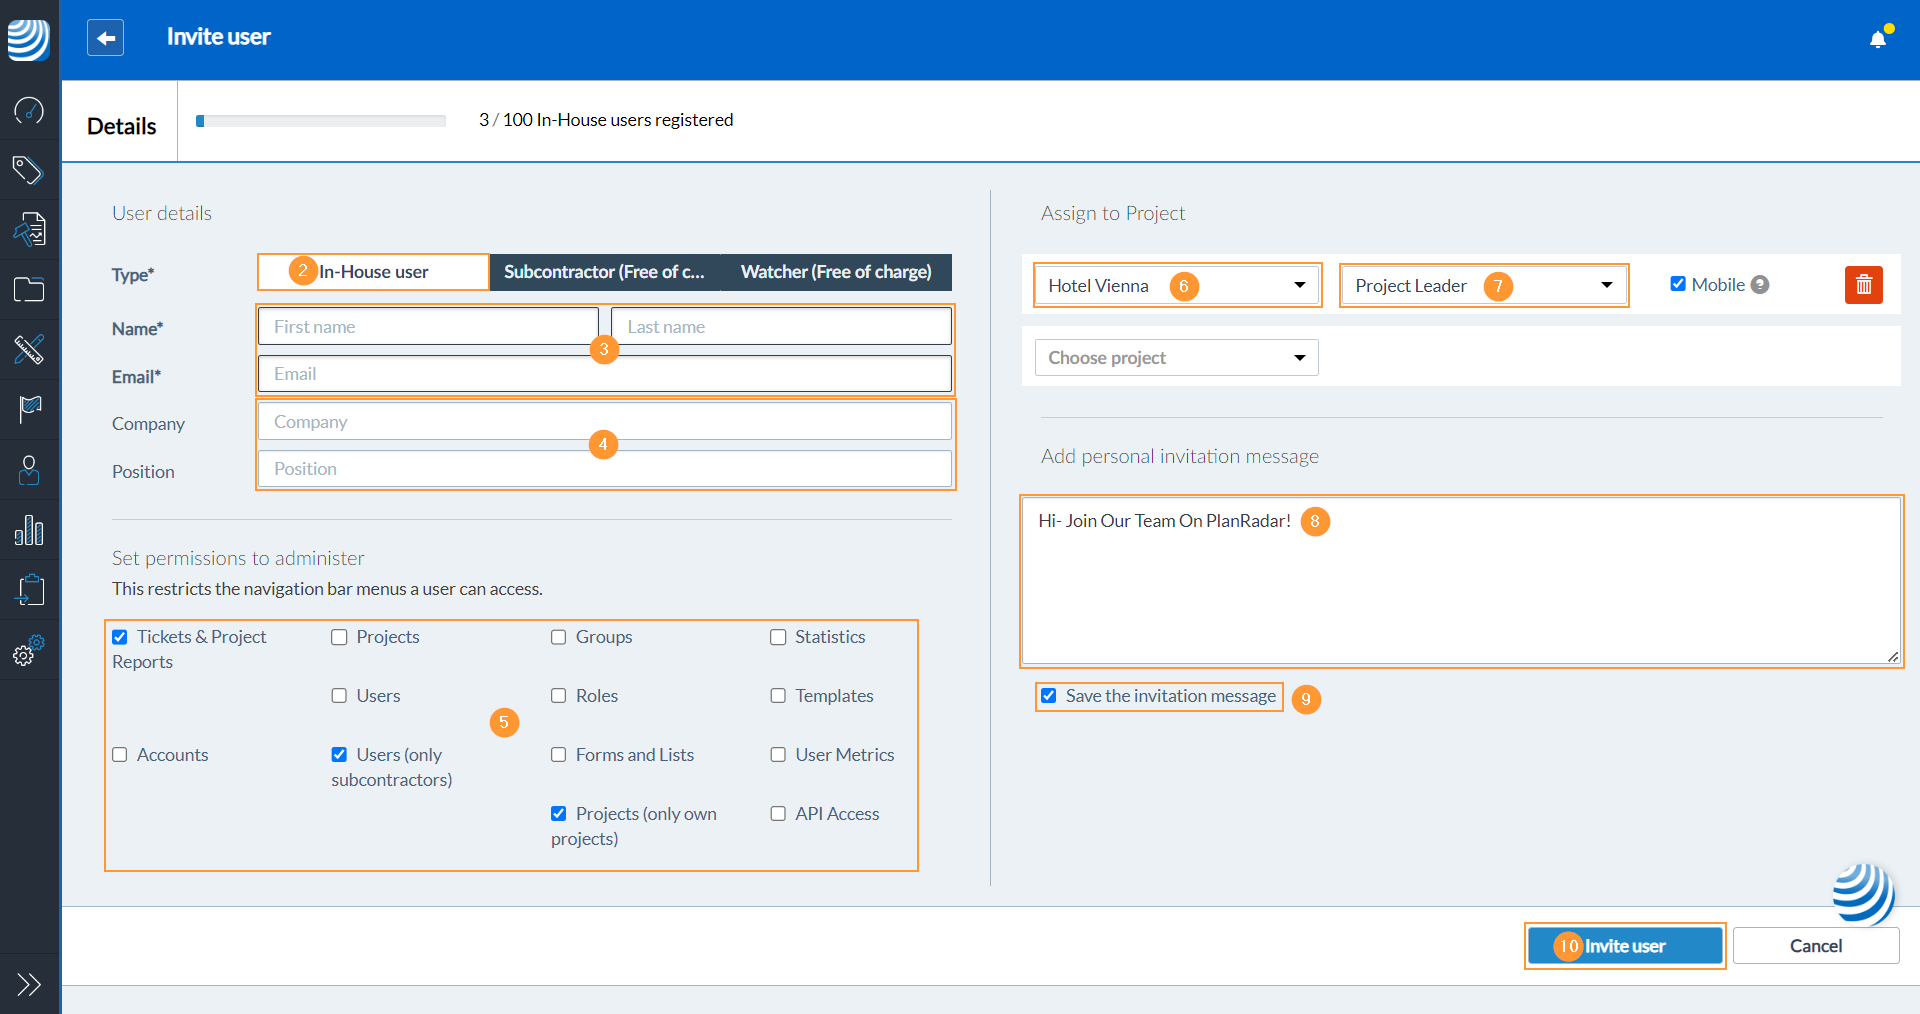Click the Email input field
Viewport: 1920px width, 1014px height.
604,374
